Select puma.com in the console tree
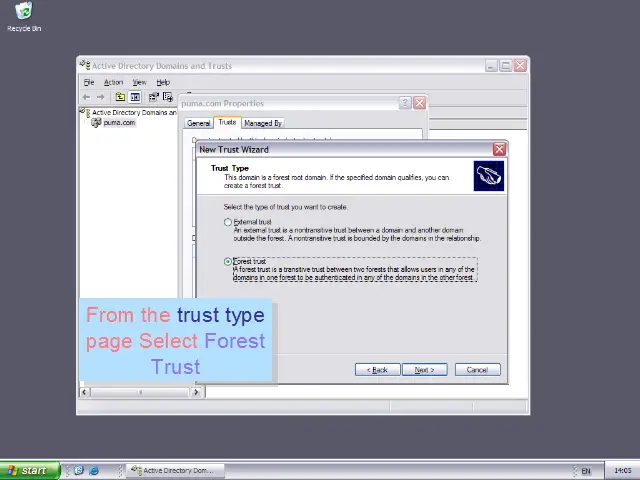Screen dimensions: 640x480 click(x=119, y=122)
